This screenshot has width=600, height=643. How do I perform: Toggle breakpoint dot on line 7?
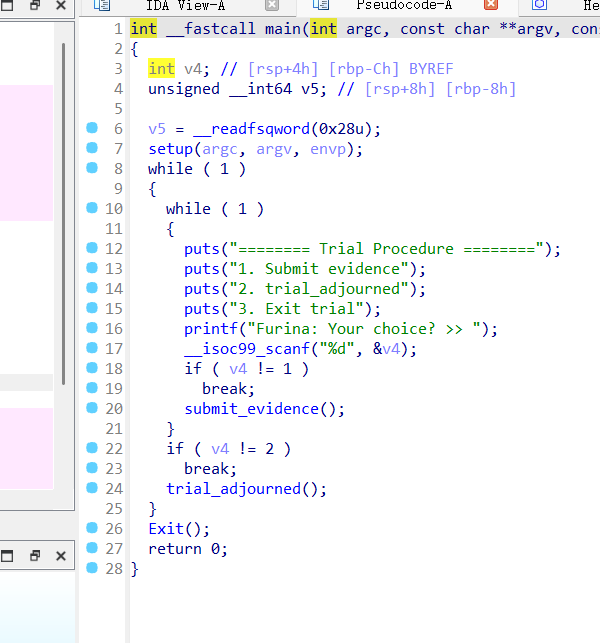pyautogui.click(x=92, y=148)
